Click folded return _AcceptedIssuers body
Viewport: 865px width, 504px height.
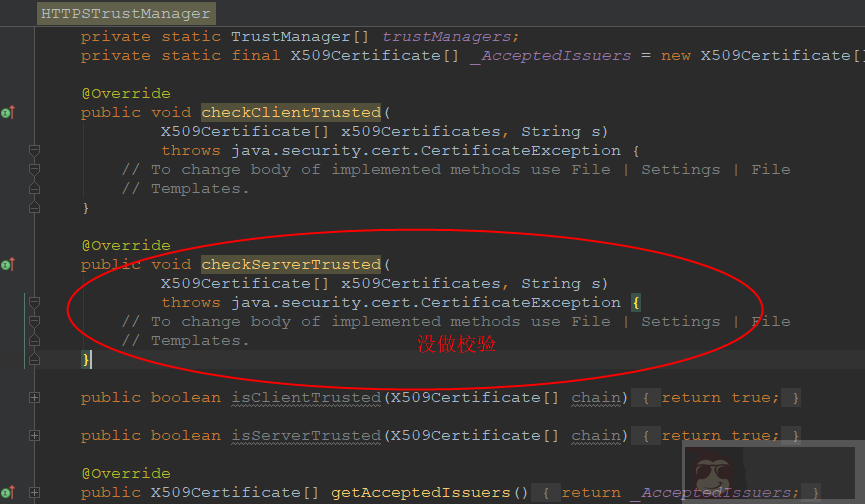tap(680, 493)
